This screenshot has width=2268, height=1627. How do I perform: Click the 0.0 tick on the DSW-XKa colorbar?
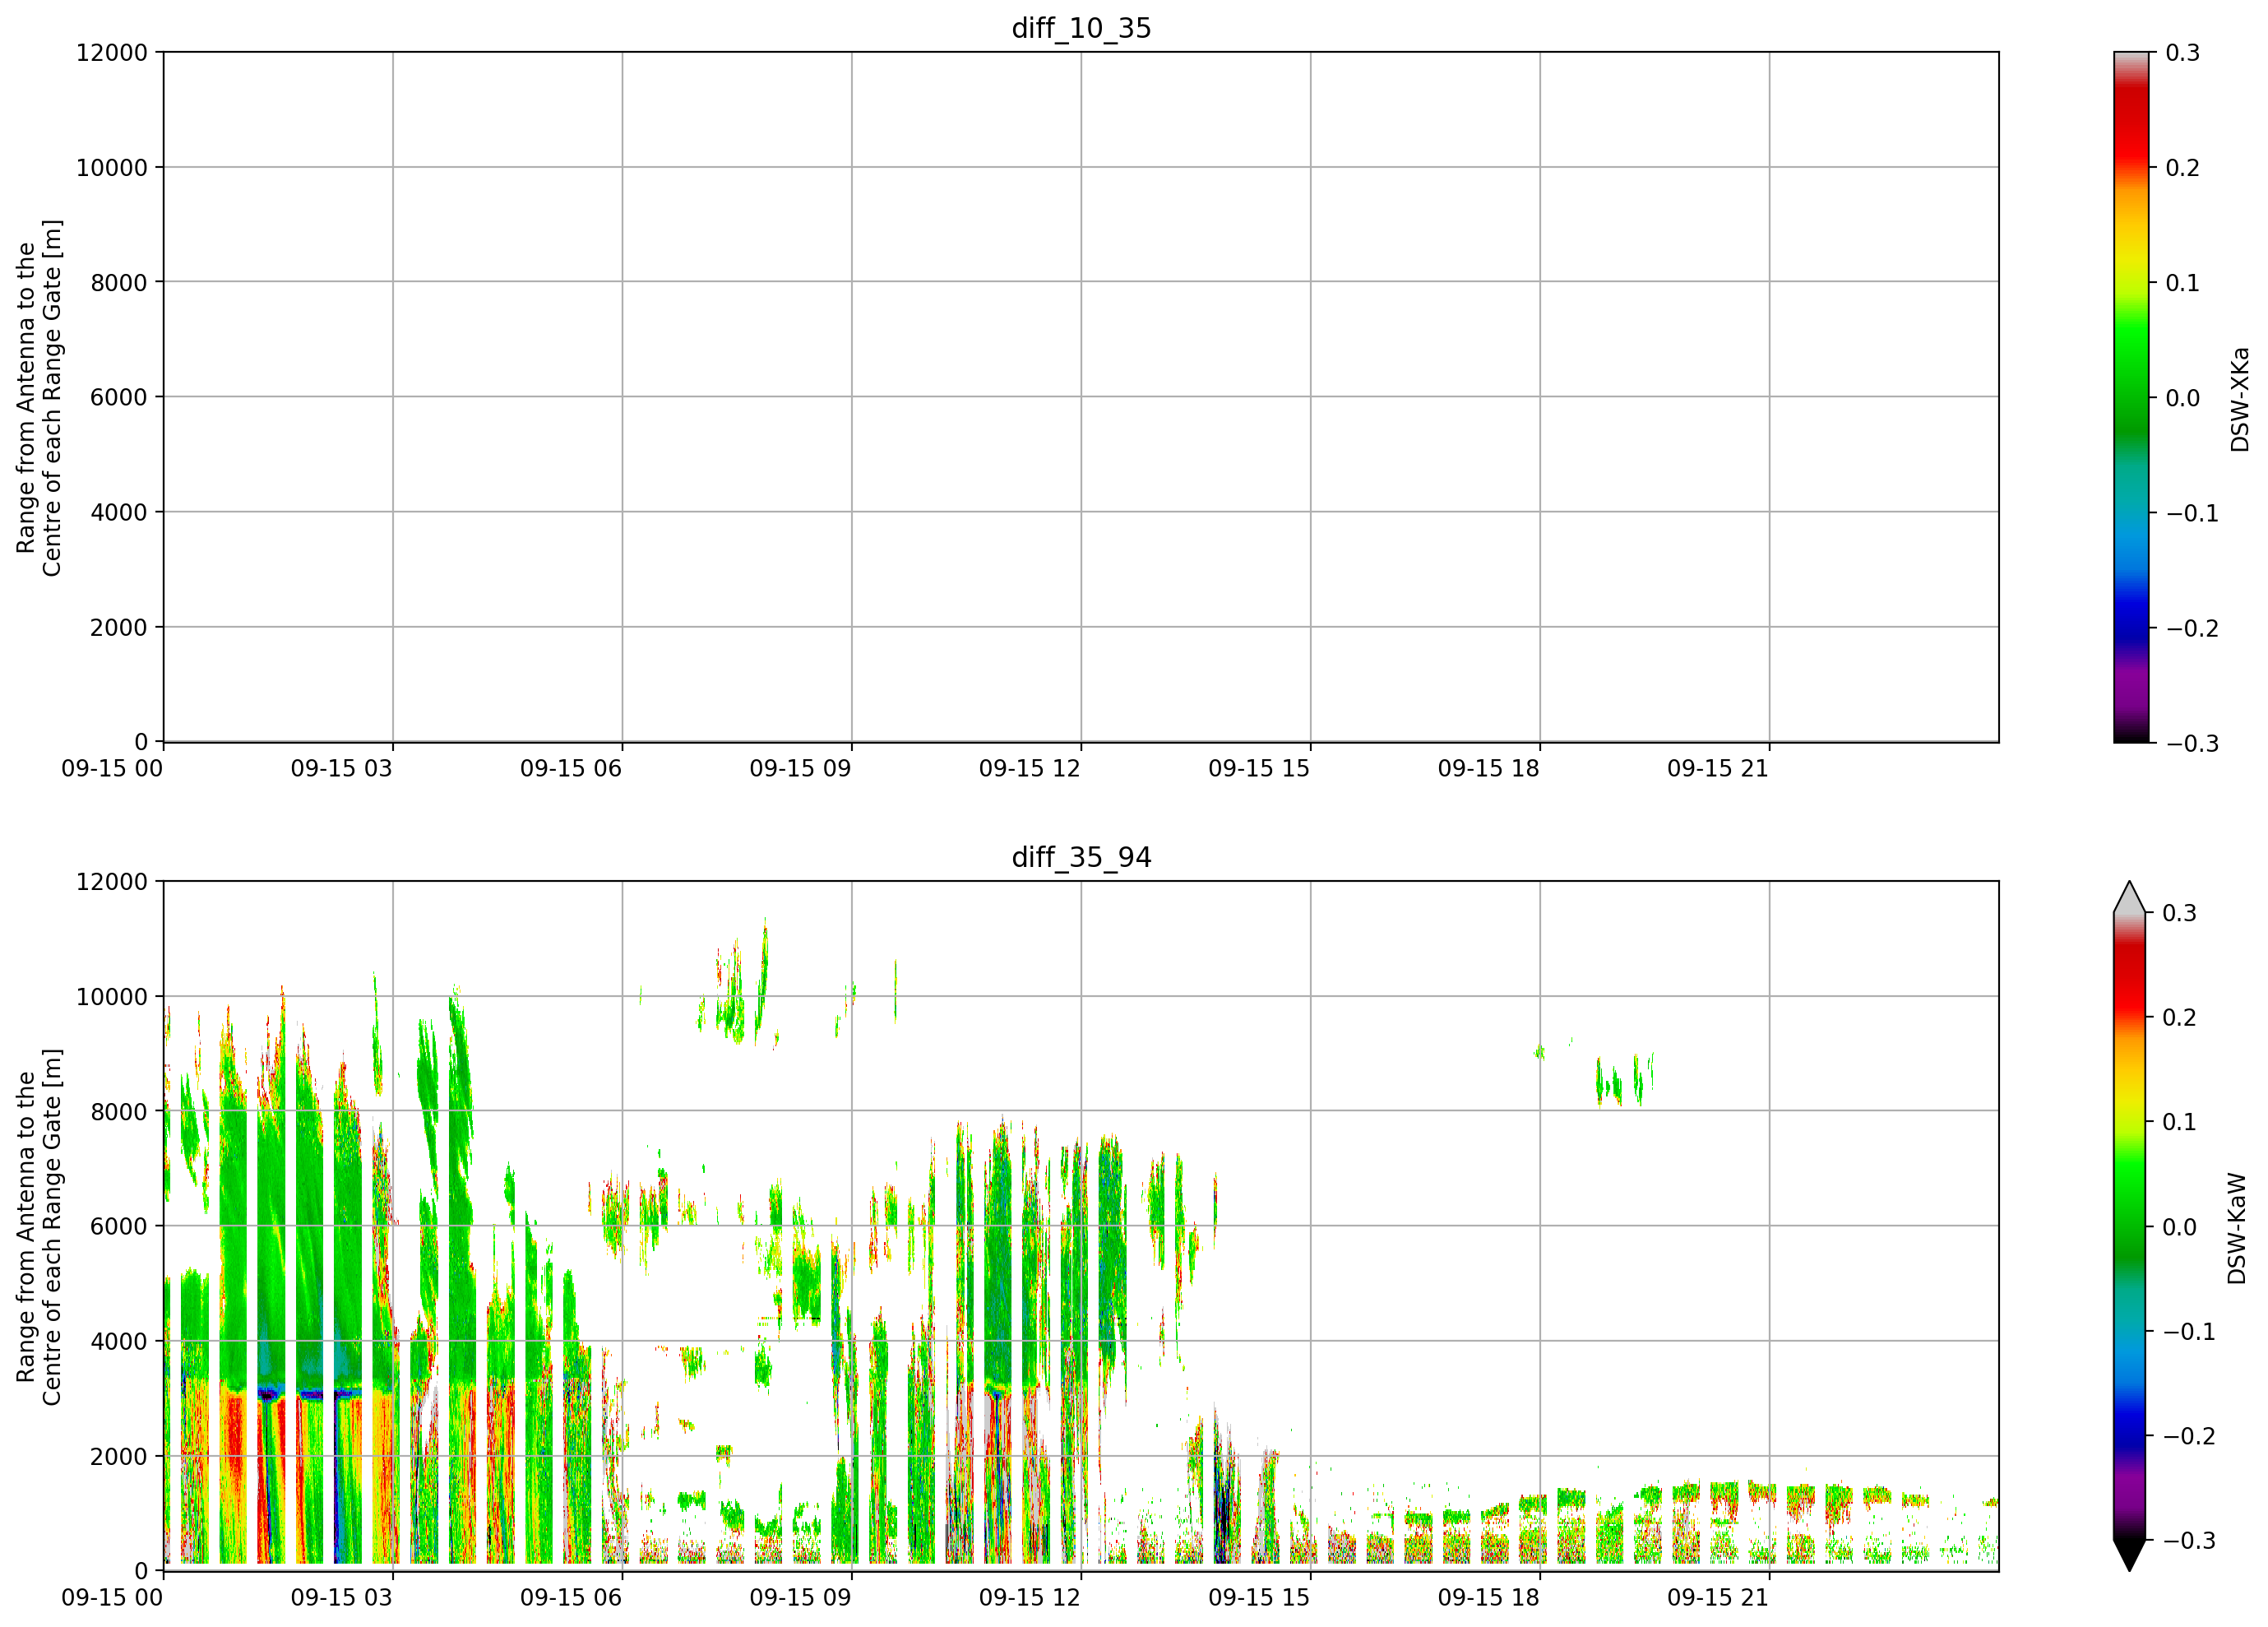2183,397
